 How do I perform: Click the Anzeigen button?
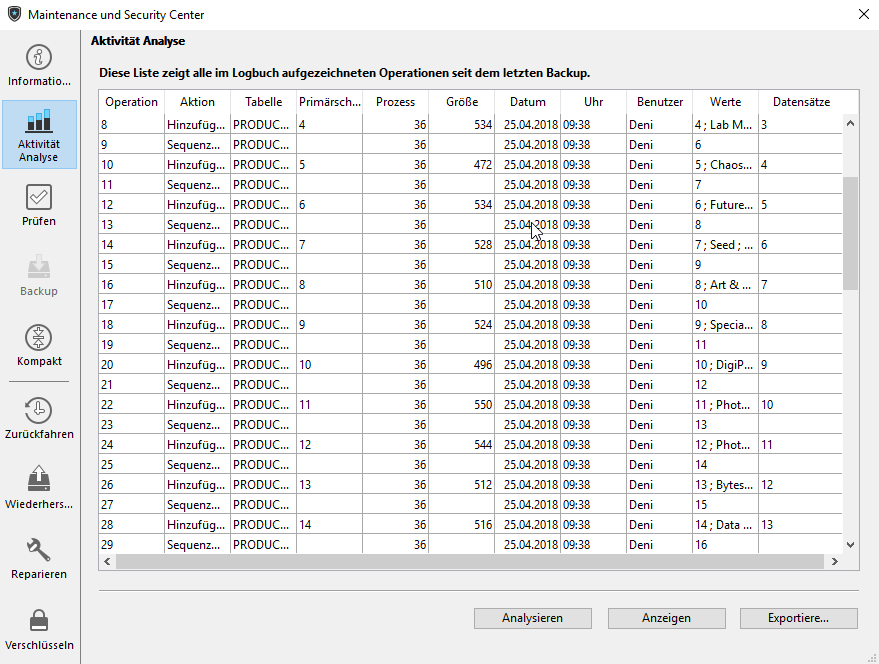(x=666, y=618)
